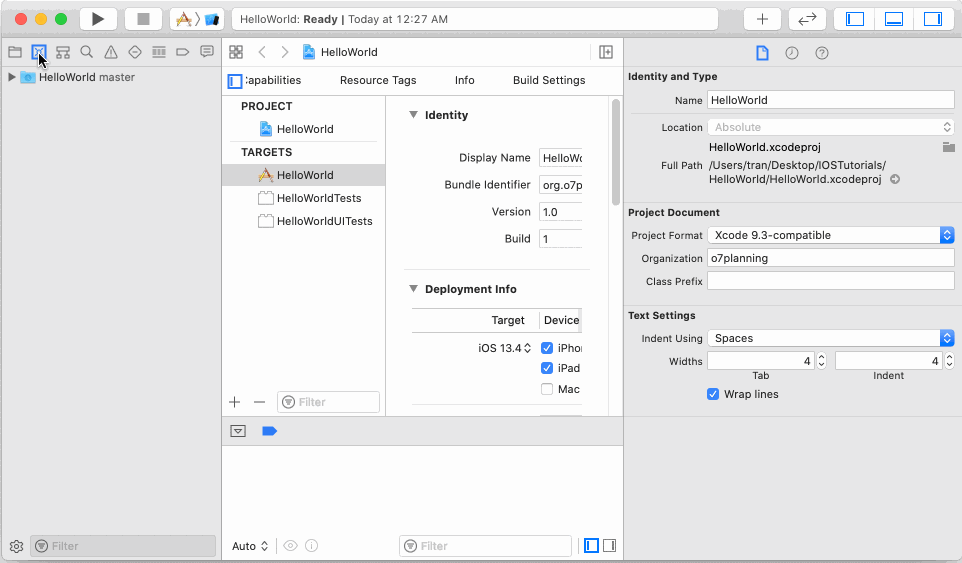Show the File inspector

762,53
